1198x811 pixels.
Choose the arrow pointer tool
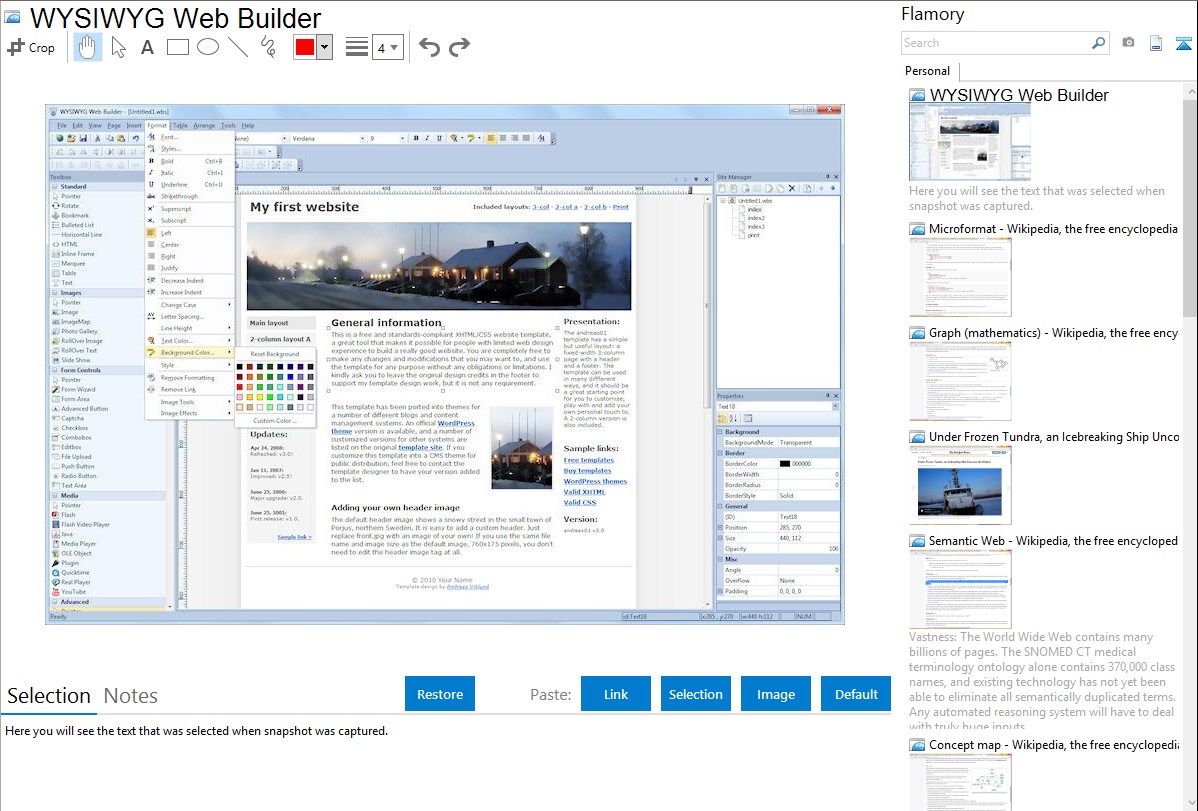[x=118, y=47]
